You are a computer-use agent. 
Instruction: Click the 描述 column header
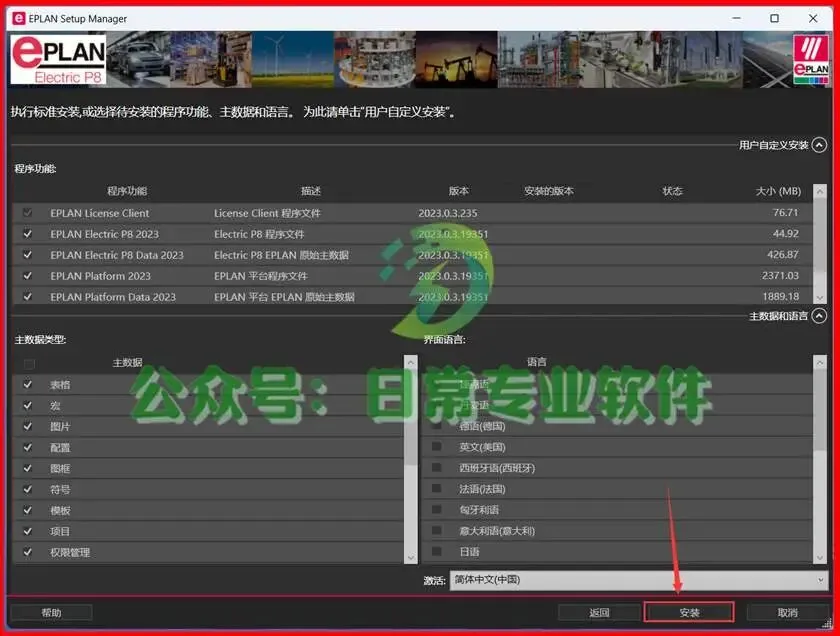(x=311, y=191)
